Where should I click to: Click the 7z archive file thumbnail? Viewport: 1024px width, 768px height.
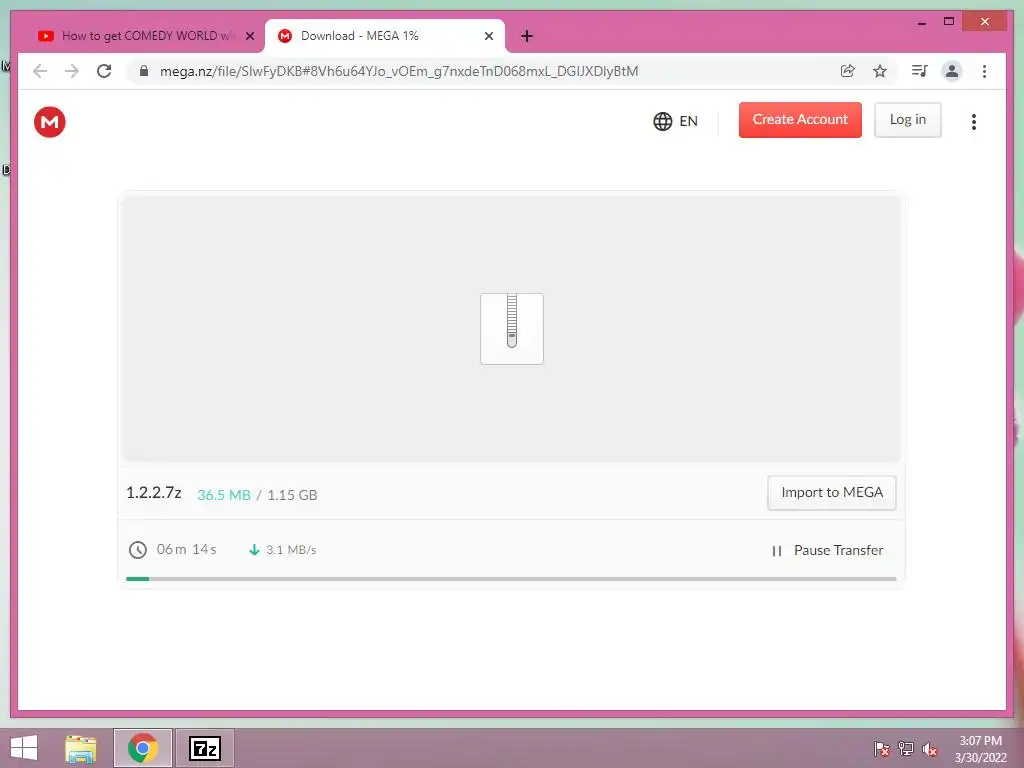coord(512,328)
